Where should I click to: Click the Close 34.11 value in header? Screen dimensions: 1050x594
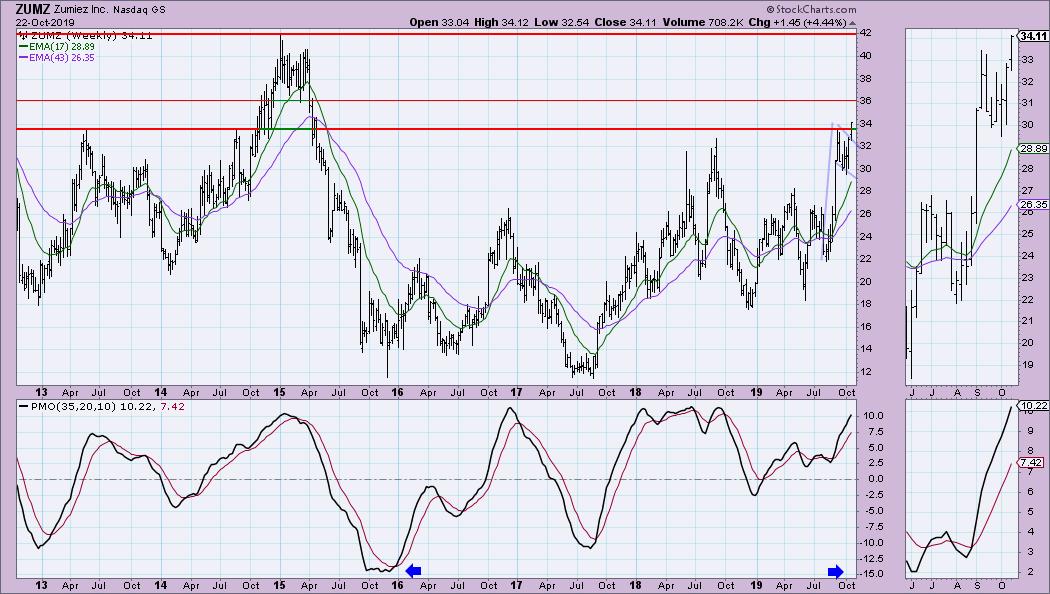tap(623, 22)
